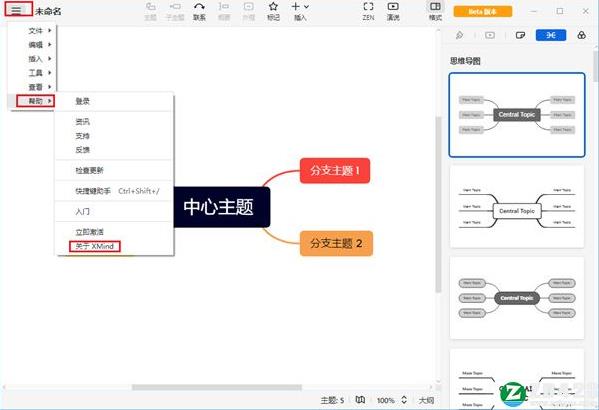Add a Summary (概要) from toolbar
Screen dimensions: 599x410
(x=224, y=11)
